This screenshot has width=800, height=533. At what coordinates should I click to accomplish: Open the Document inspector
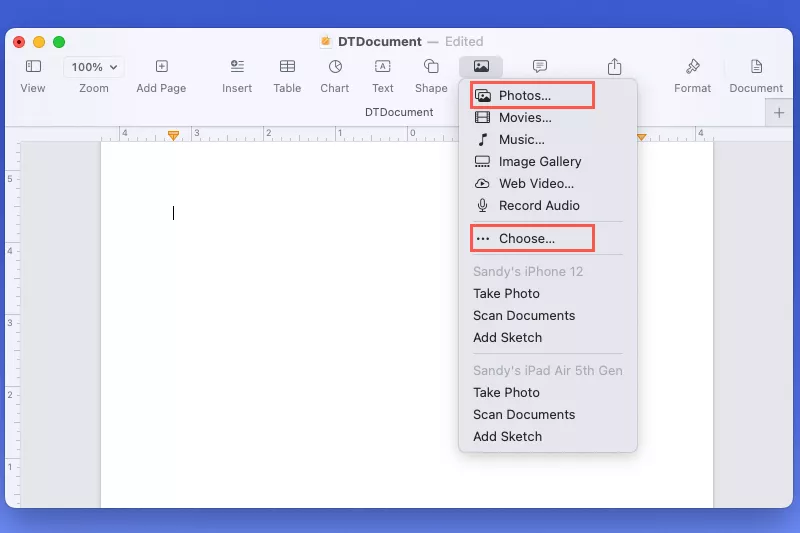click(x=756, y=76)
